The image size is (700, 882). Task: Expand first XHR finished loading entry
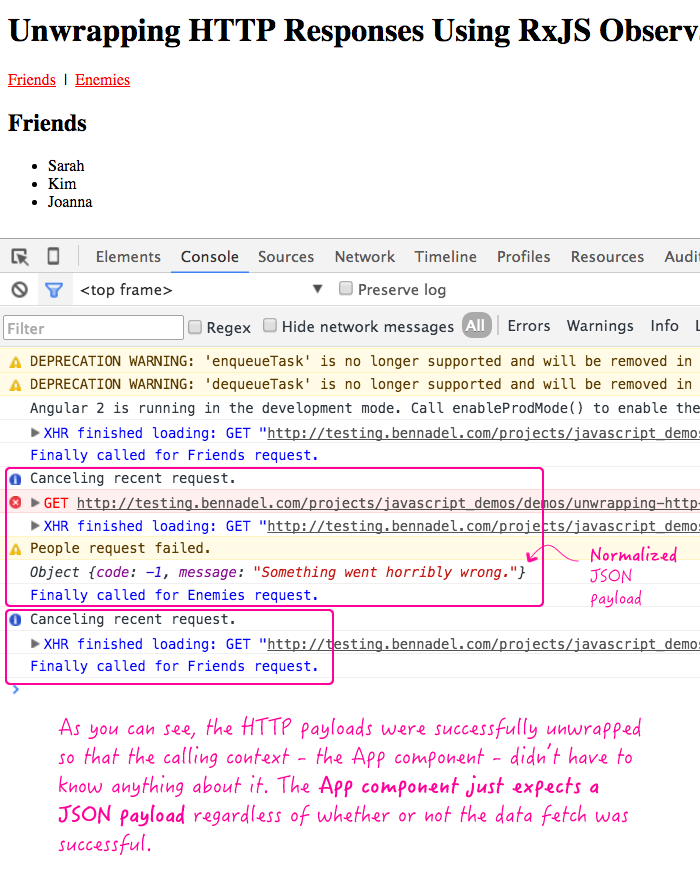(x=35, y=433)
